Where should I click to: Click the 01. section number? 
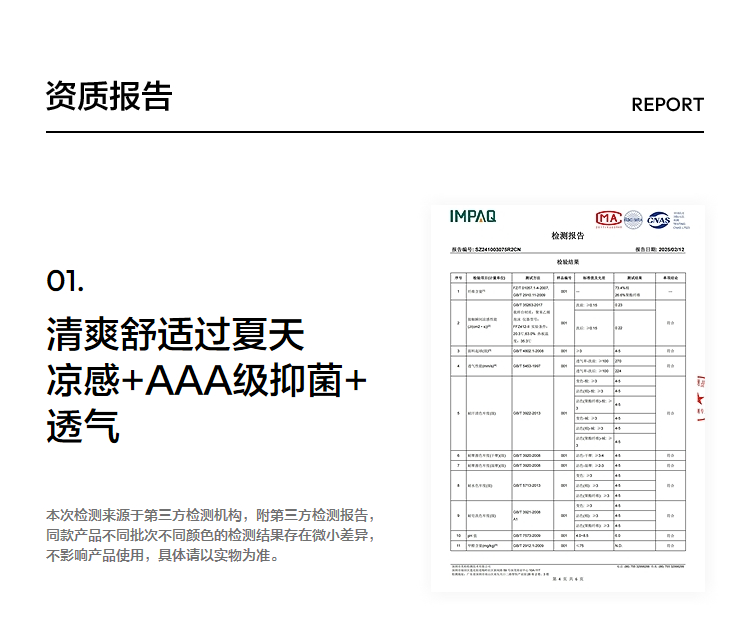pos(65,281)
